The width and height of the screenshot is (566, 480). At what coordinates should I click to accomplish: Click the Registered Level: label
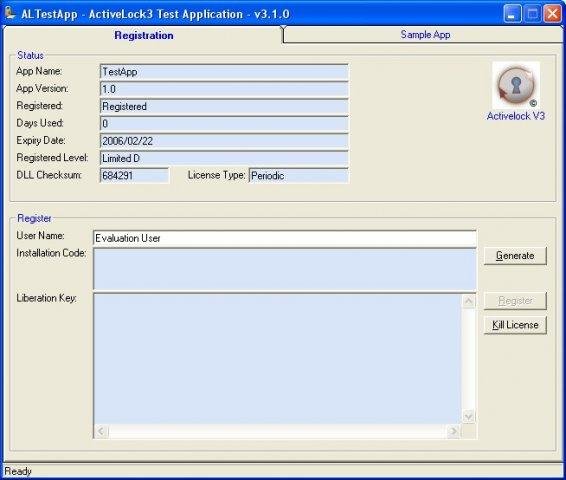tap(52, 158)
